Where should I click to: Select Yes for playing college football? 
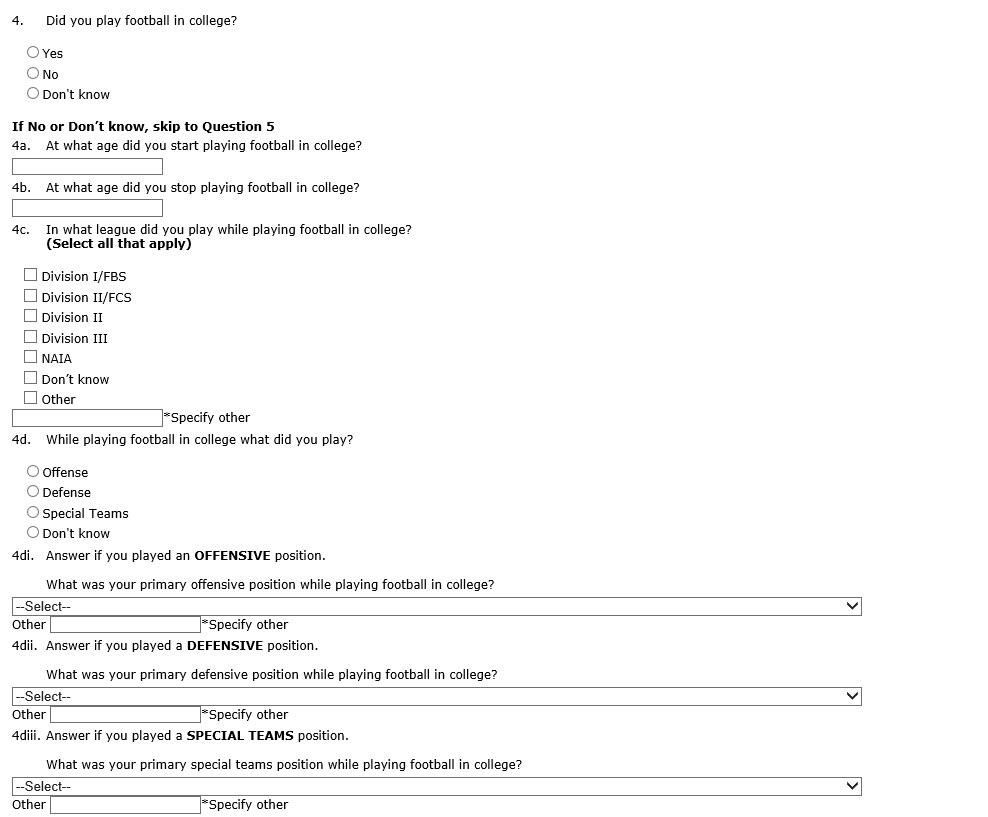click(x=33, y=53)
